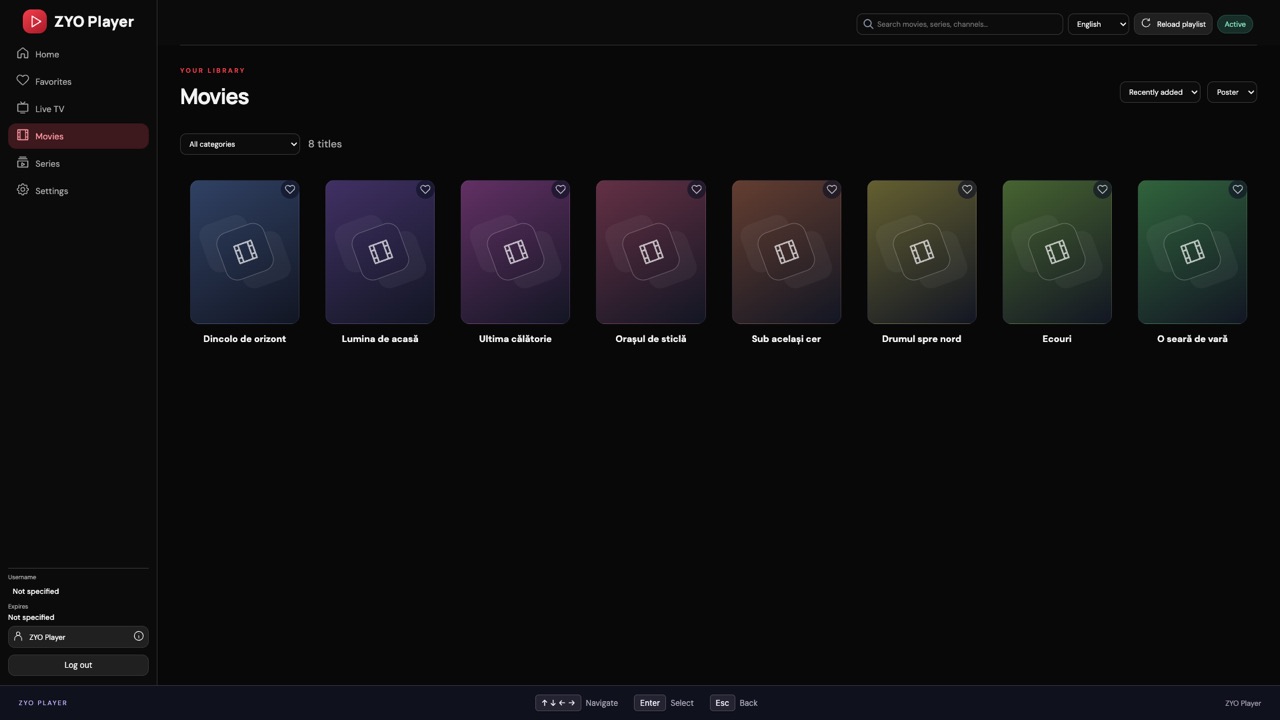Click the heart on O seară de vară
The image size is (1280, 720).
coord(1238,189)
